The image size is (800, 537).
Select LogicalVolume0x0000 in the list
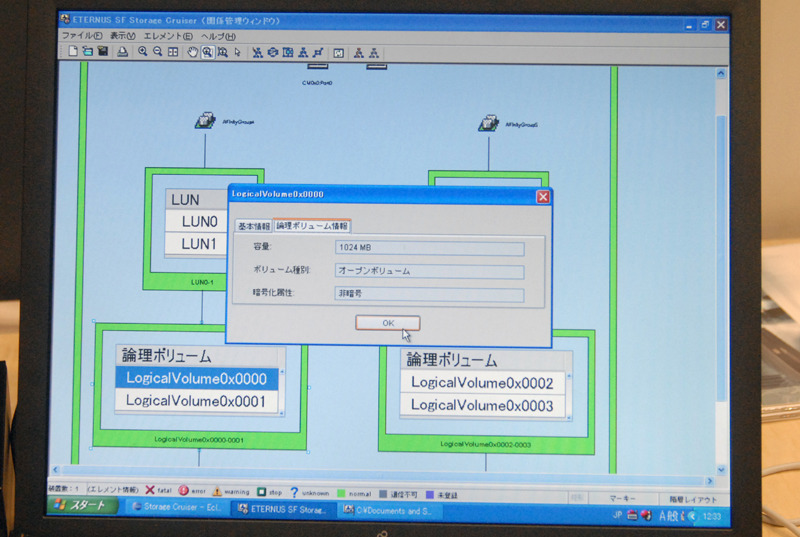pos(197,378)
